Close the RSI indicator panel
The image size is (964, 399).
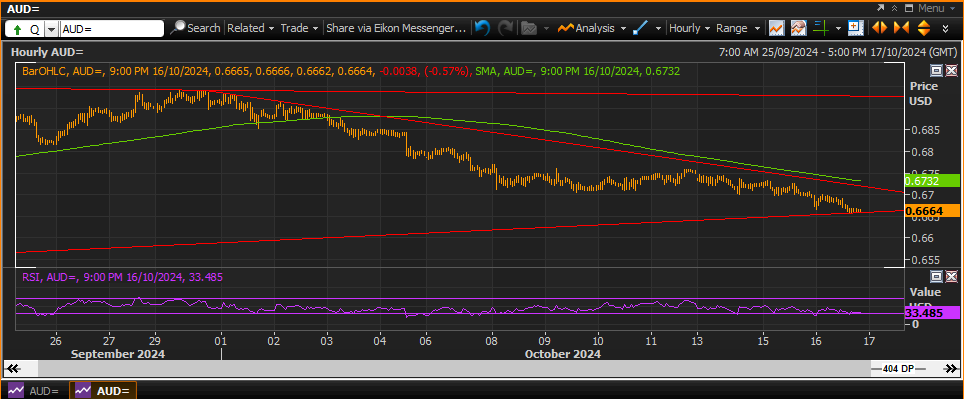pyautogui.click(x=951, y=276)
